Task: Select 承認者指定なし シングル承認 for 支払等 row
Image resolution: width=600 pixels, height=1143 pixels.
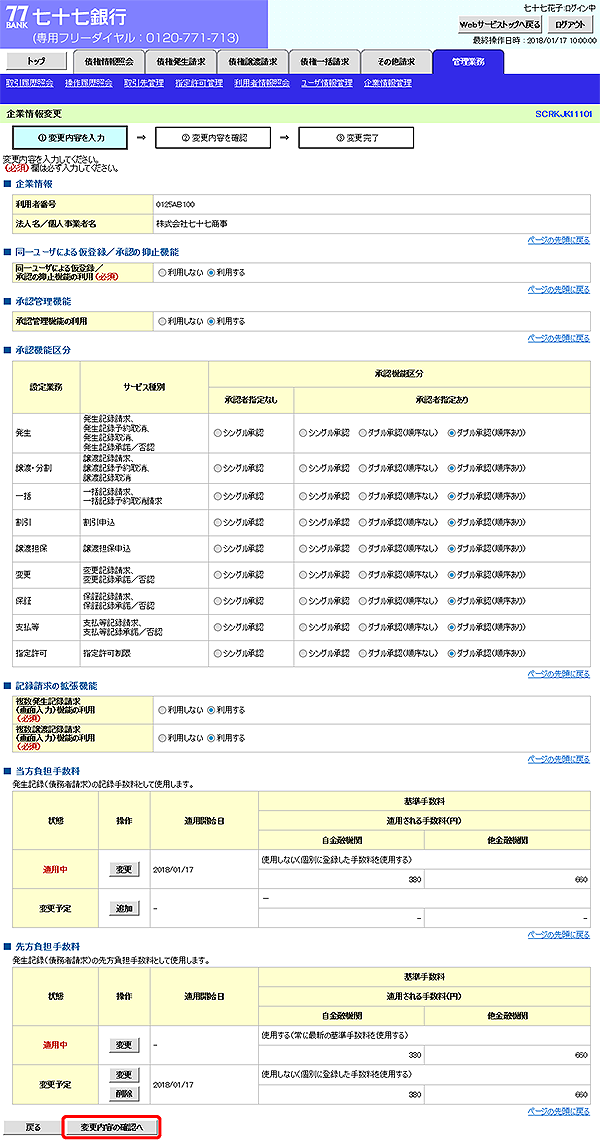Action: click(x=217, y=628)
